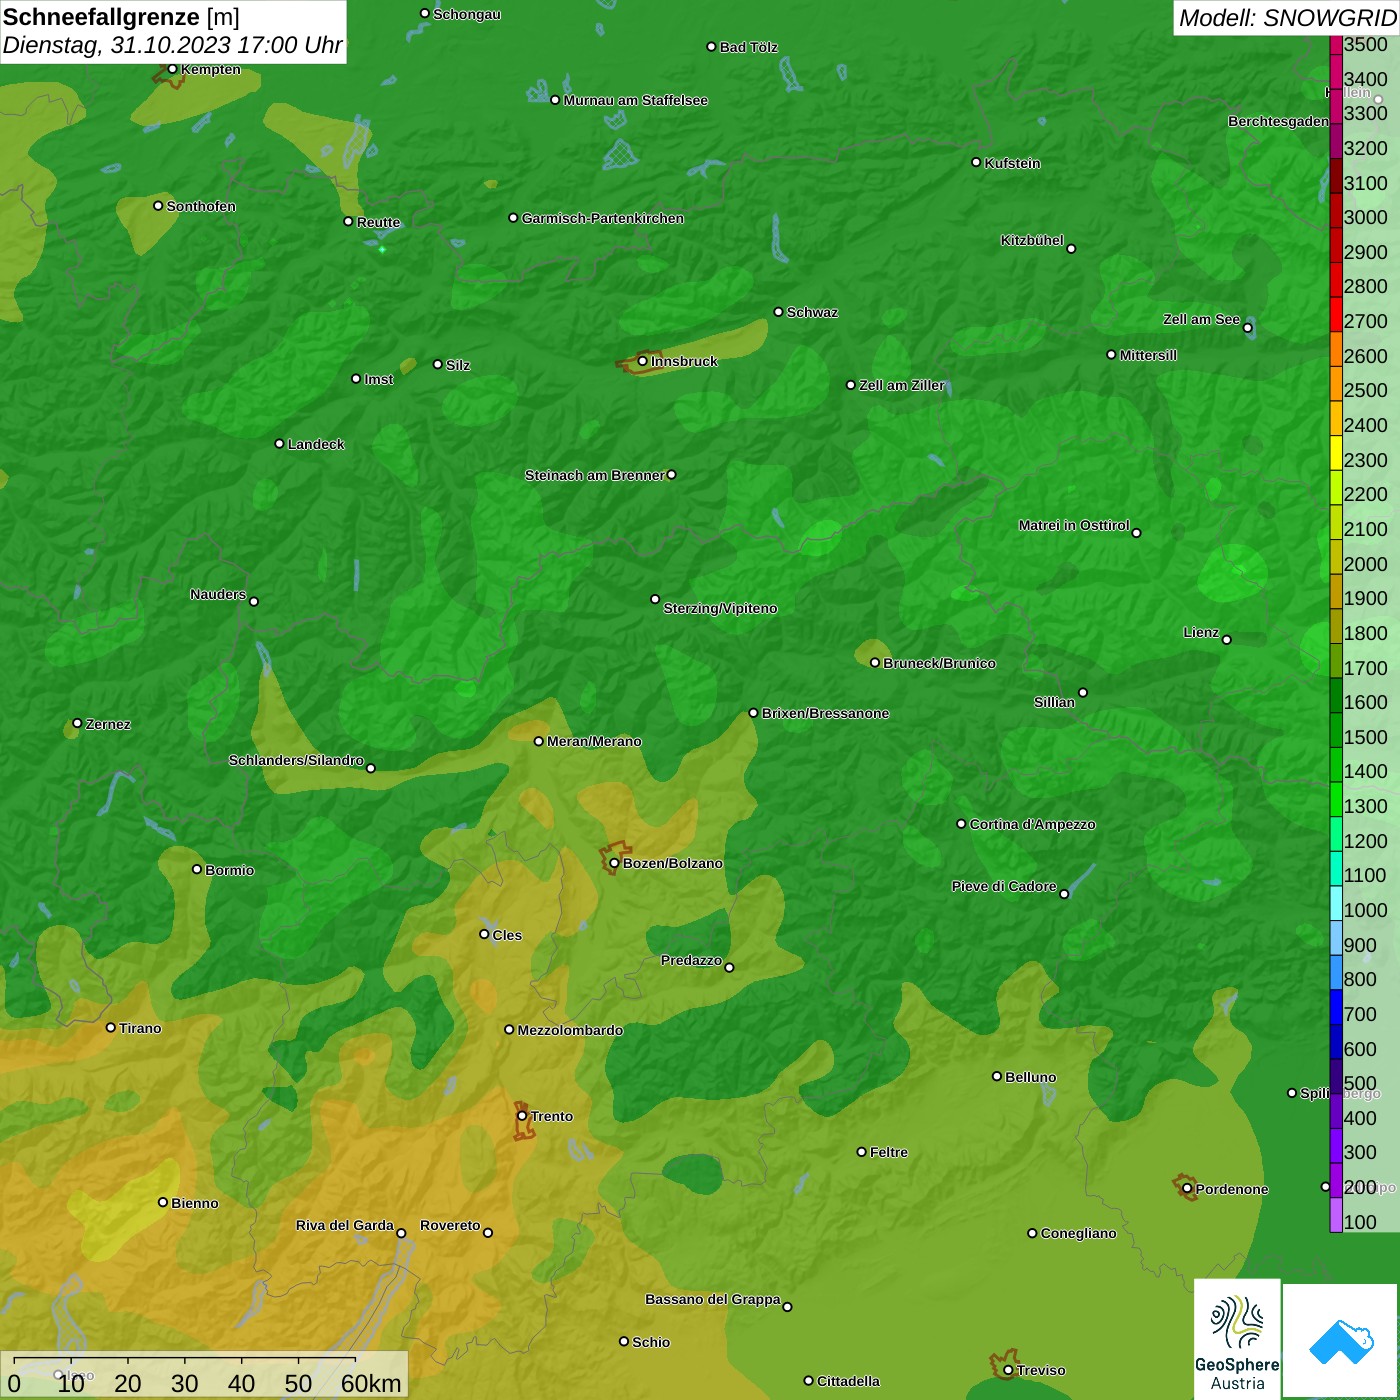Click the Garmisch-Partenkirchen label
This screenshot has width=1400, height=1400.
pyautogui.click(x=603, y=218)
